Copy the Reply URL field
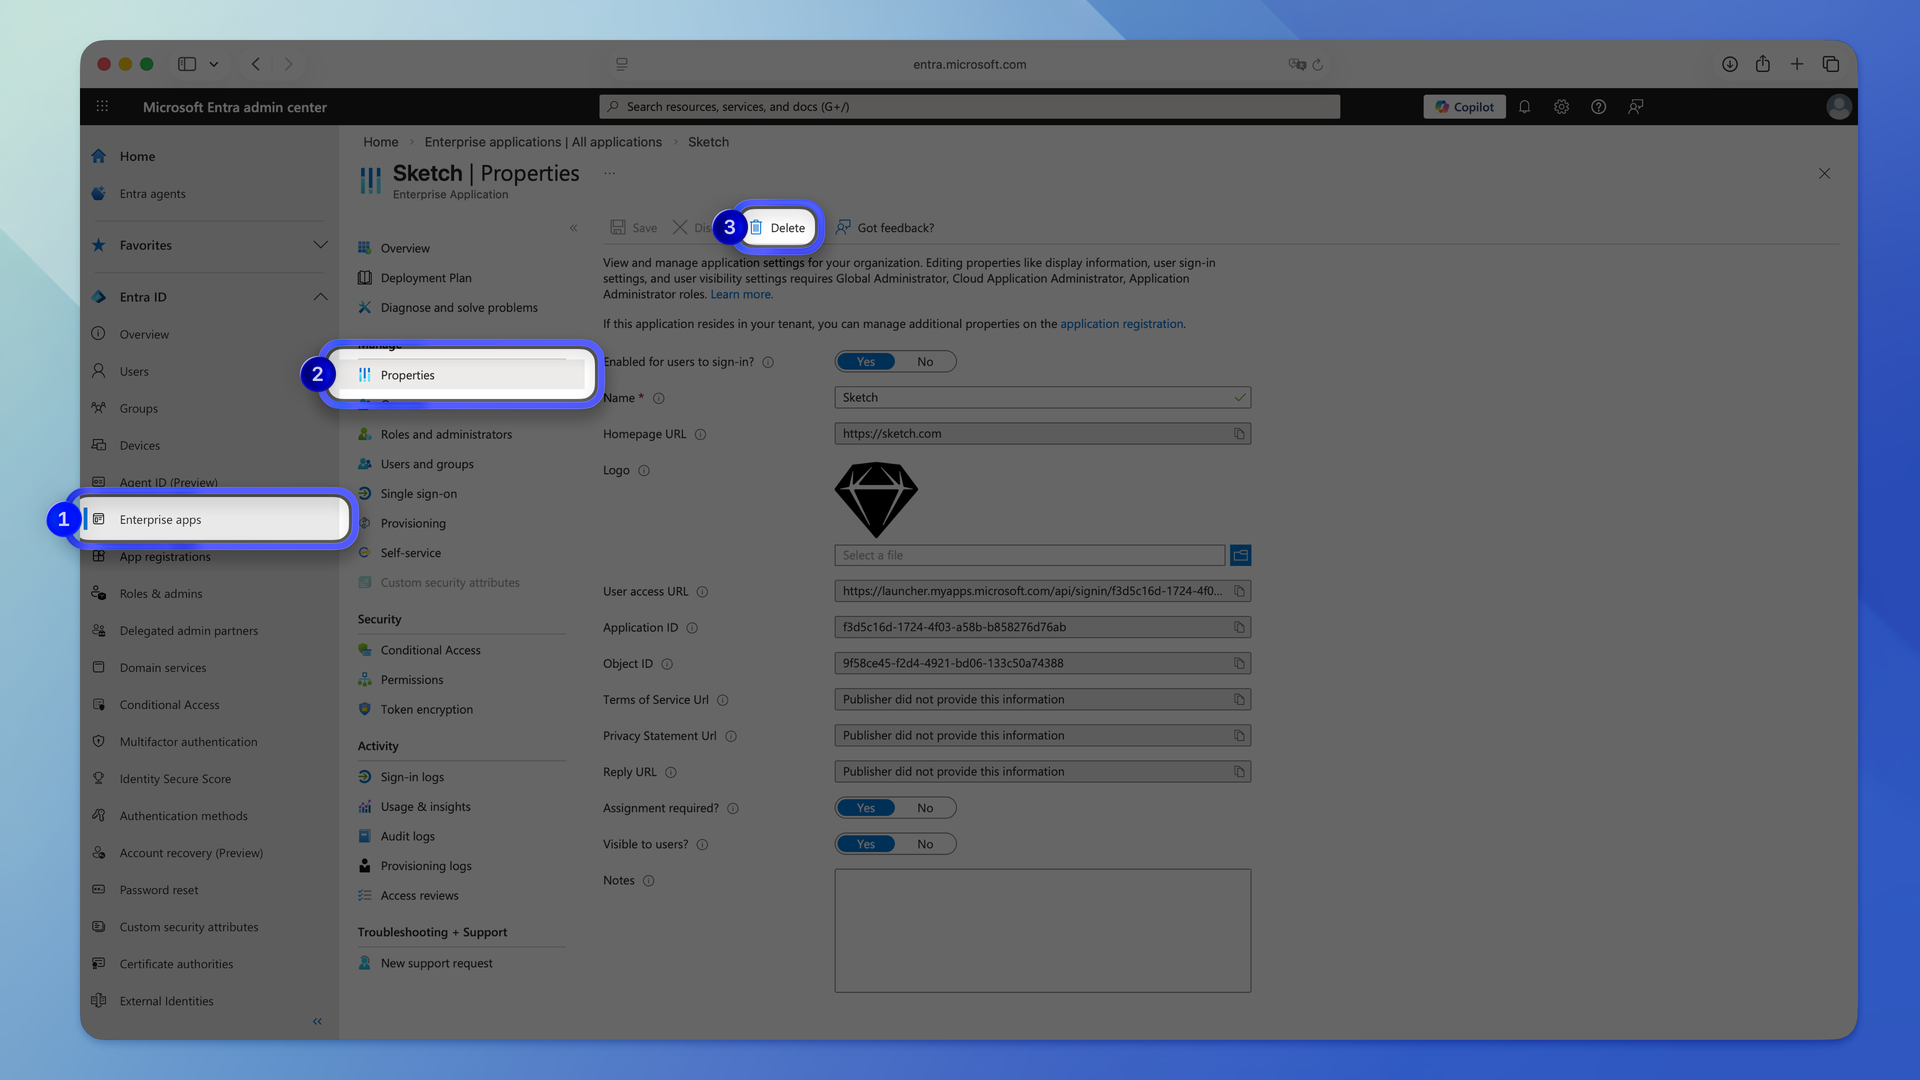1920x1080 pixels. click(x=1239, y=771)
